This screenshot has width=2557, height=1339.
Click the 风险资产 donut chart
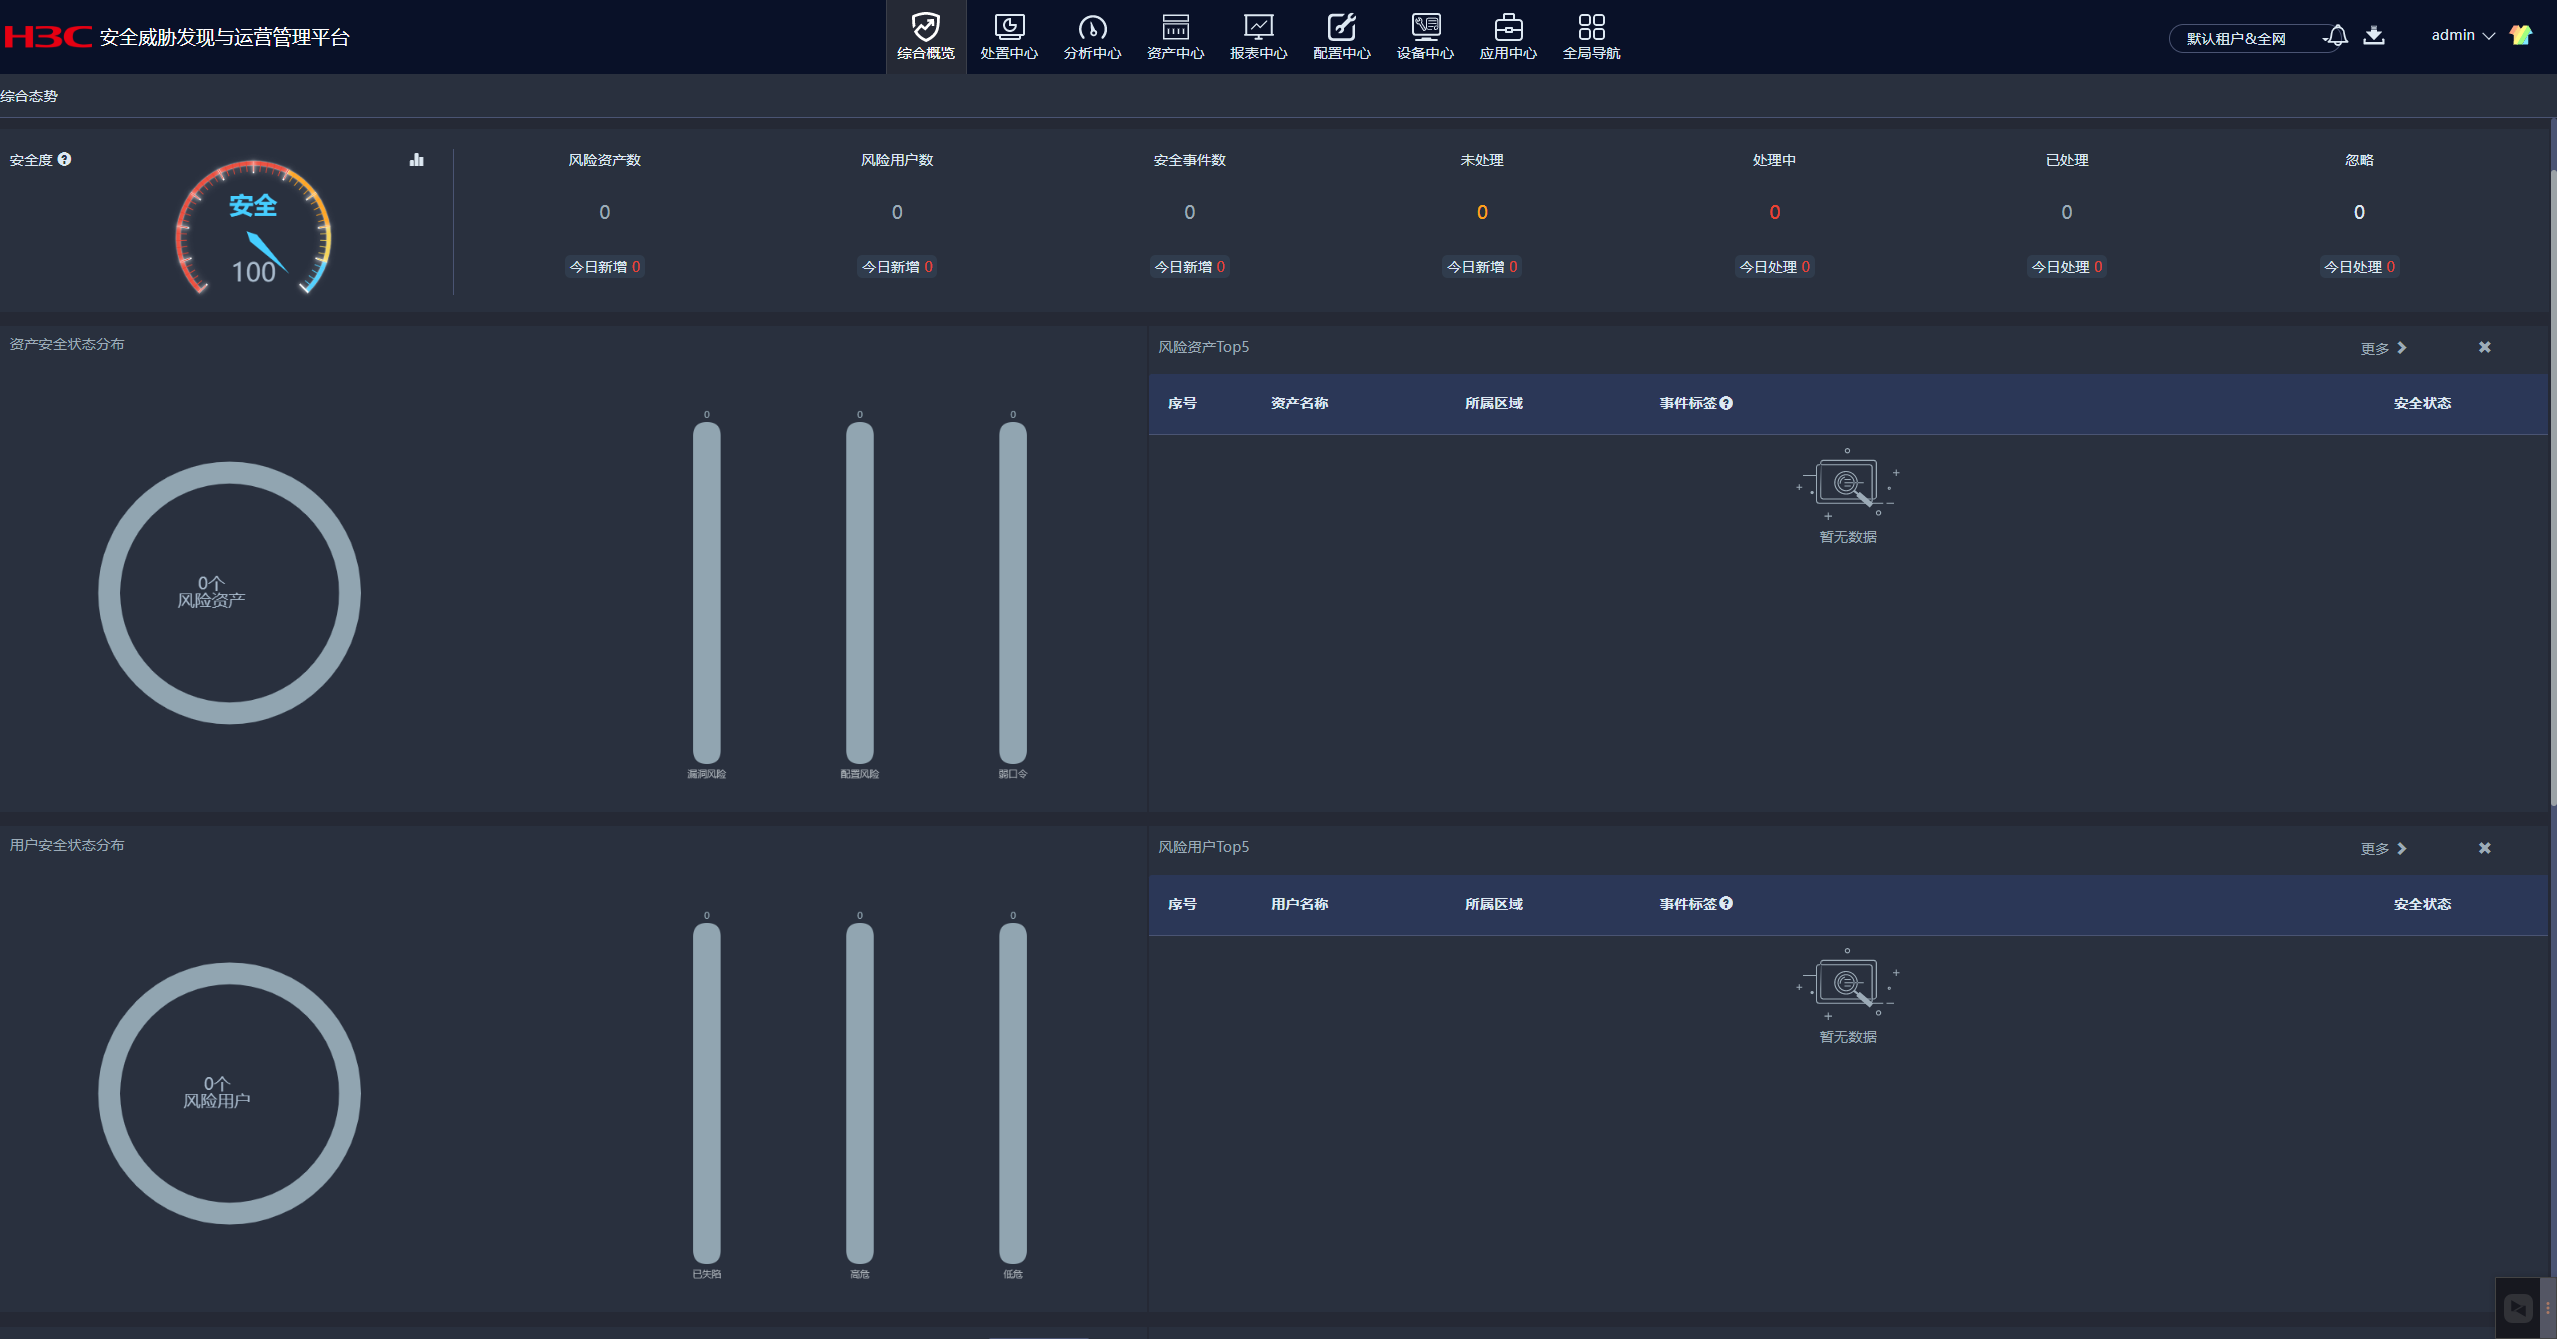(229, 592)
